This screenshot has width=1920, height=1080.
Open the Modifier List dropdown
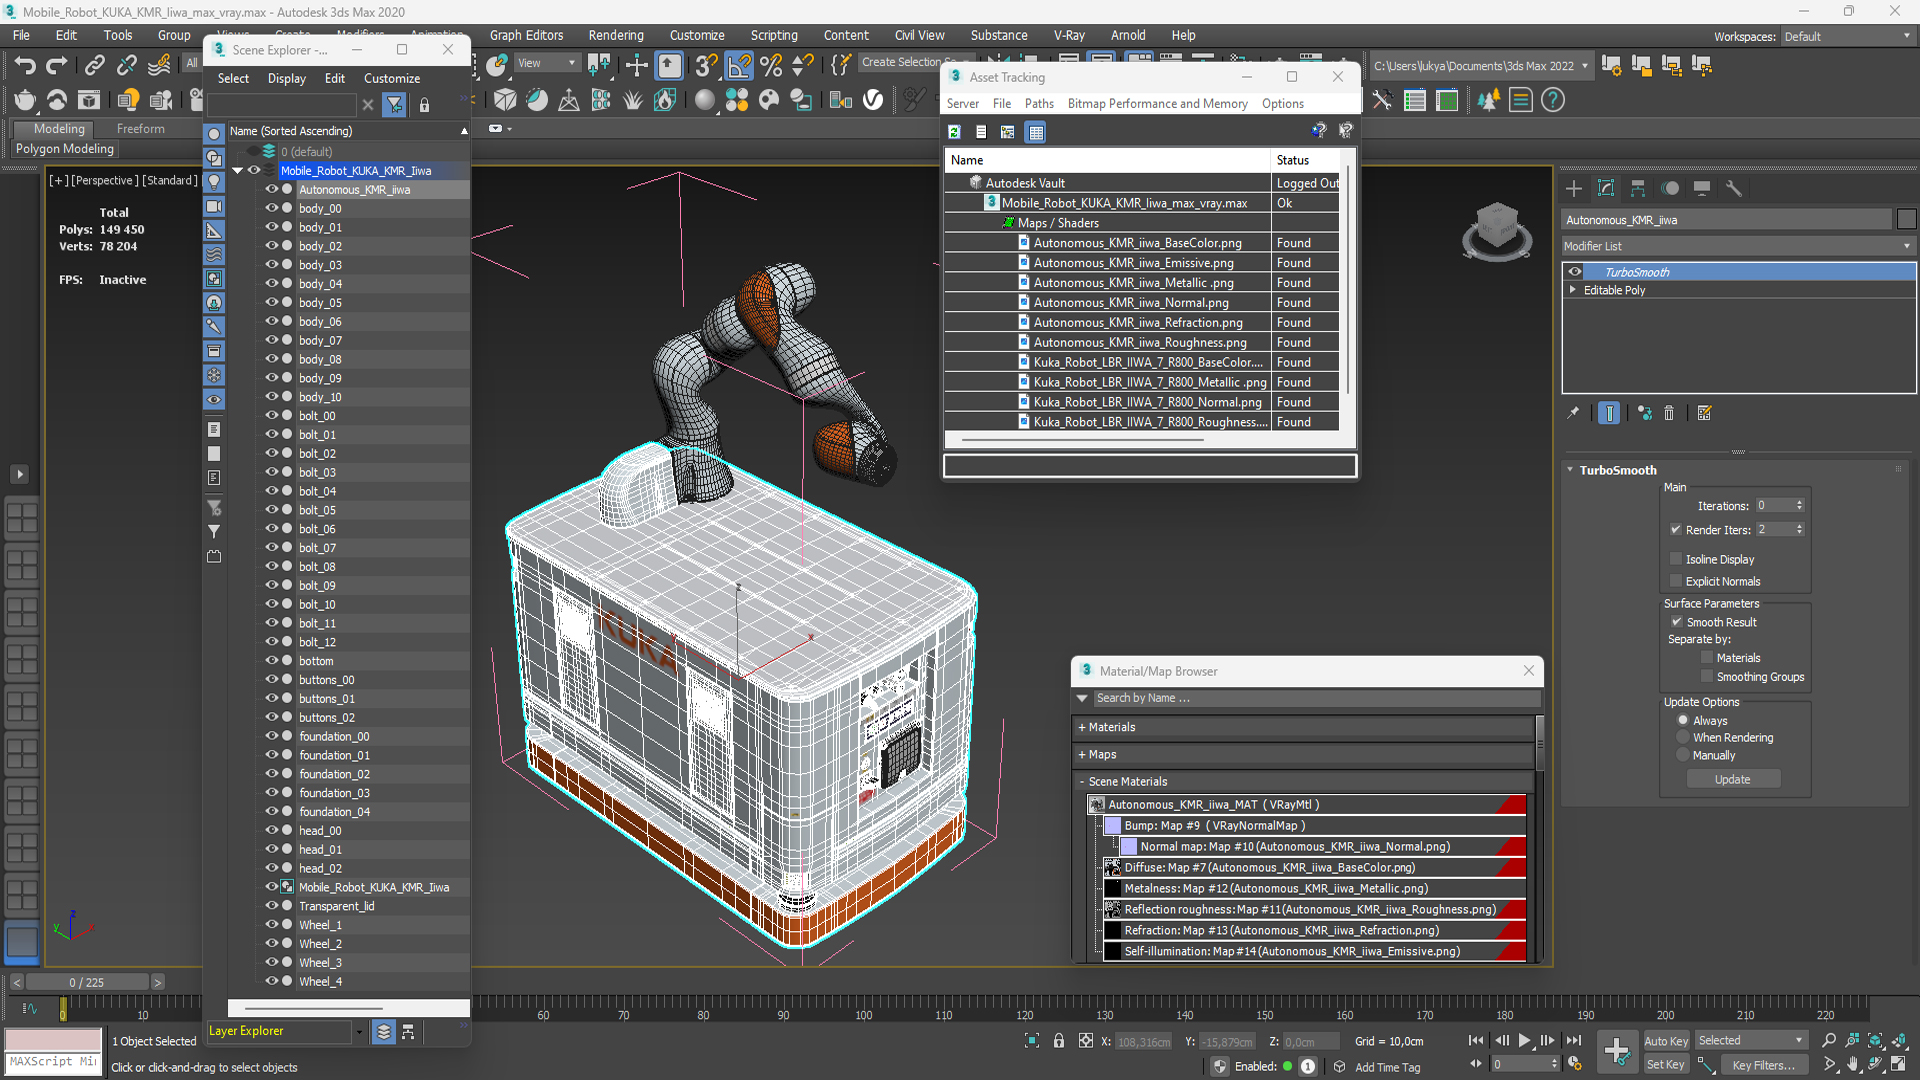click(x=1738, y=246)
